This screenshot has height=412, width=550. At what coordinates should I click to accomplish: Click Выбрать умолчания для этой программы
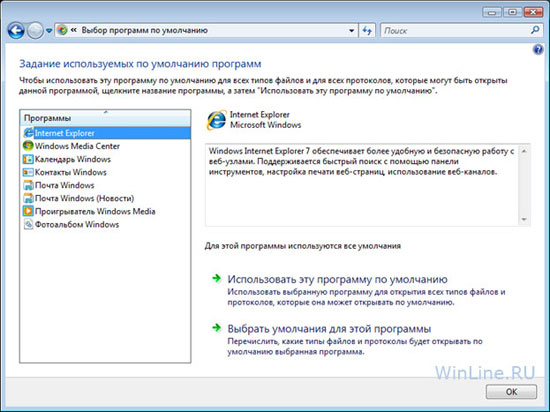tap(329, 329)
